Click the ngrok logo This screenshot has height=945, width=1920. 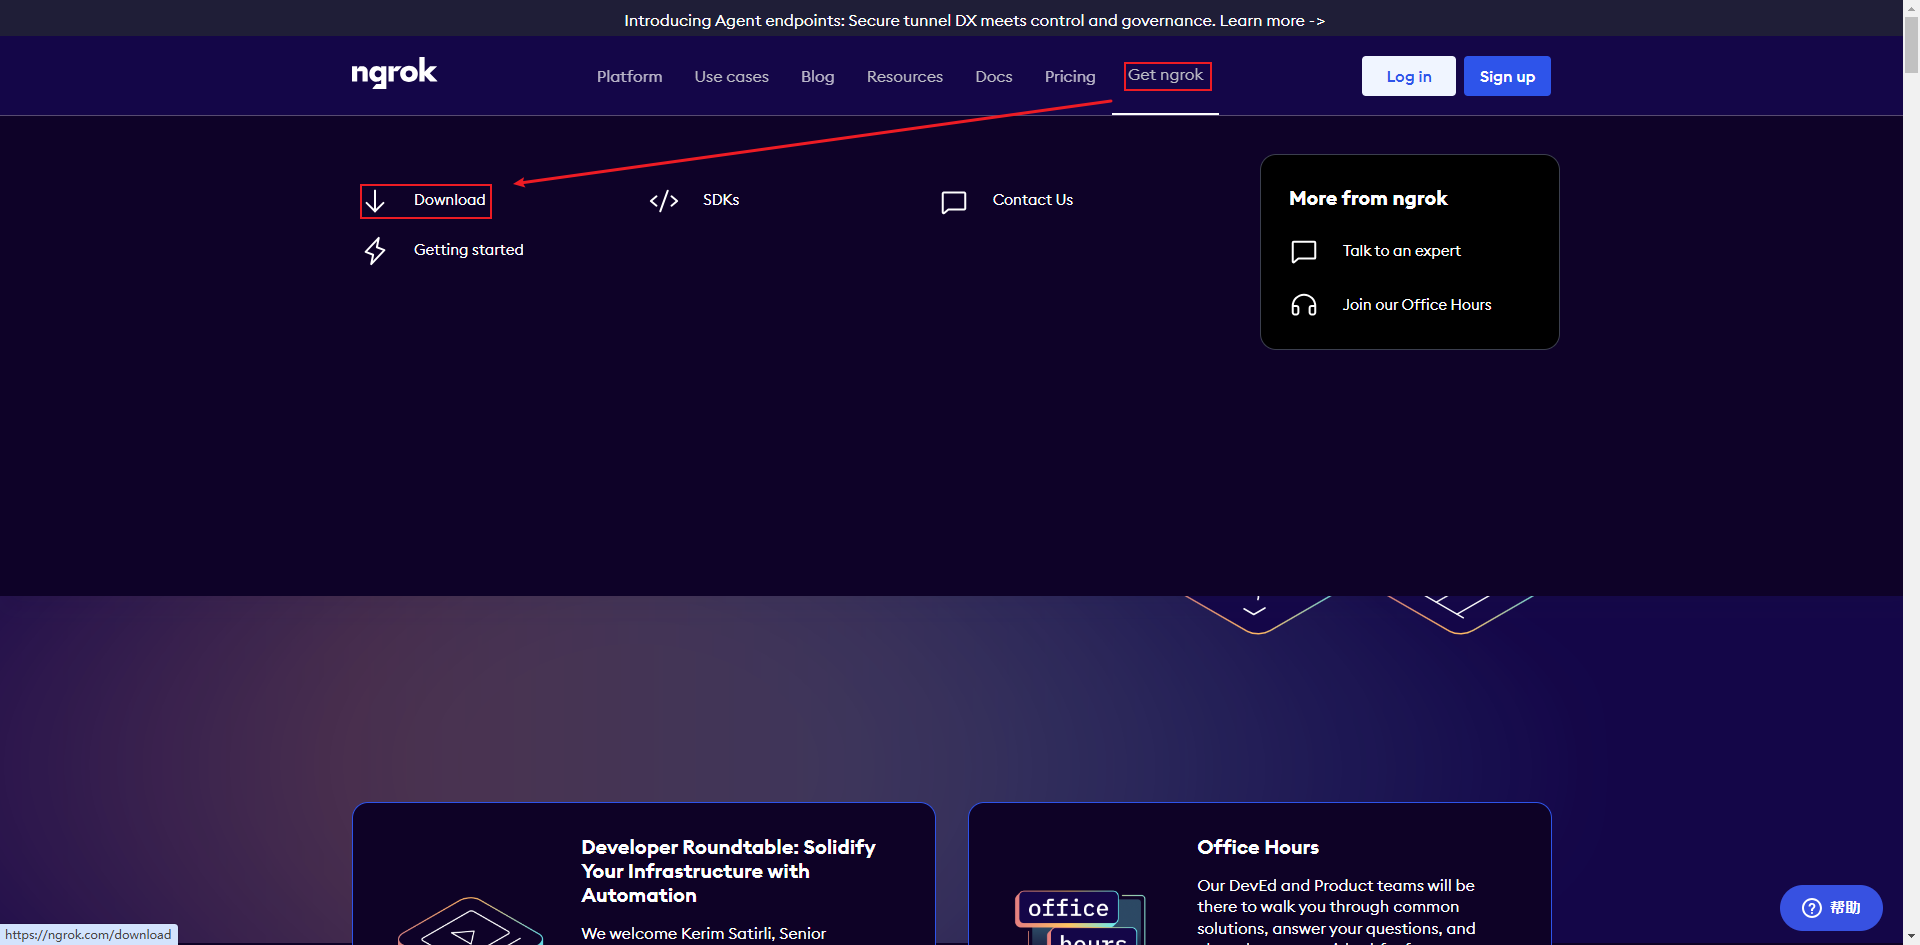point(394,73)
